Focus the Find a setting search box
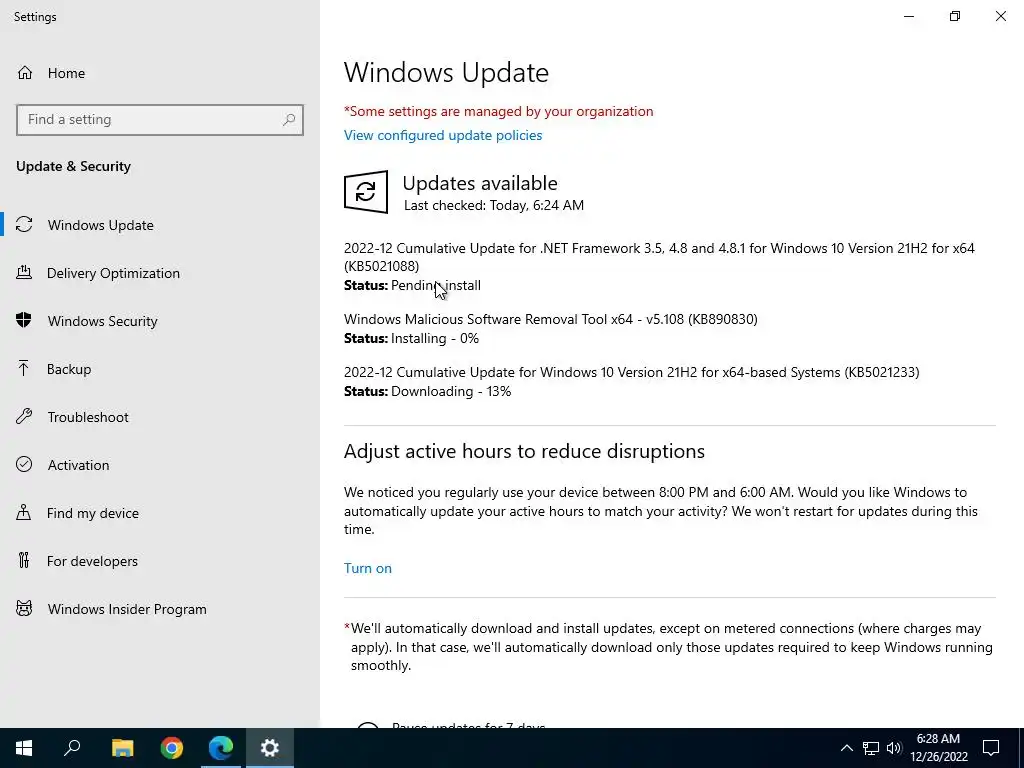Image resolution: width=1024 pixels, height=768 pixels. pos(160,120)
